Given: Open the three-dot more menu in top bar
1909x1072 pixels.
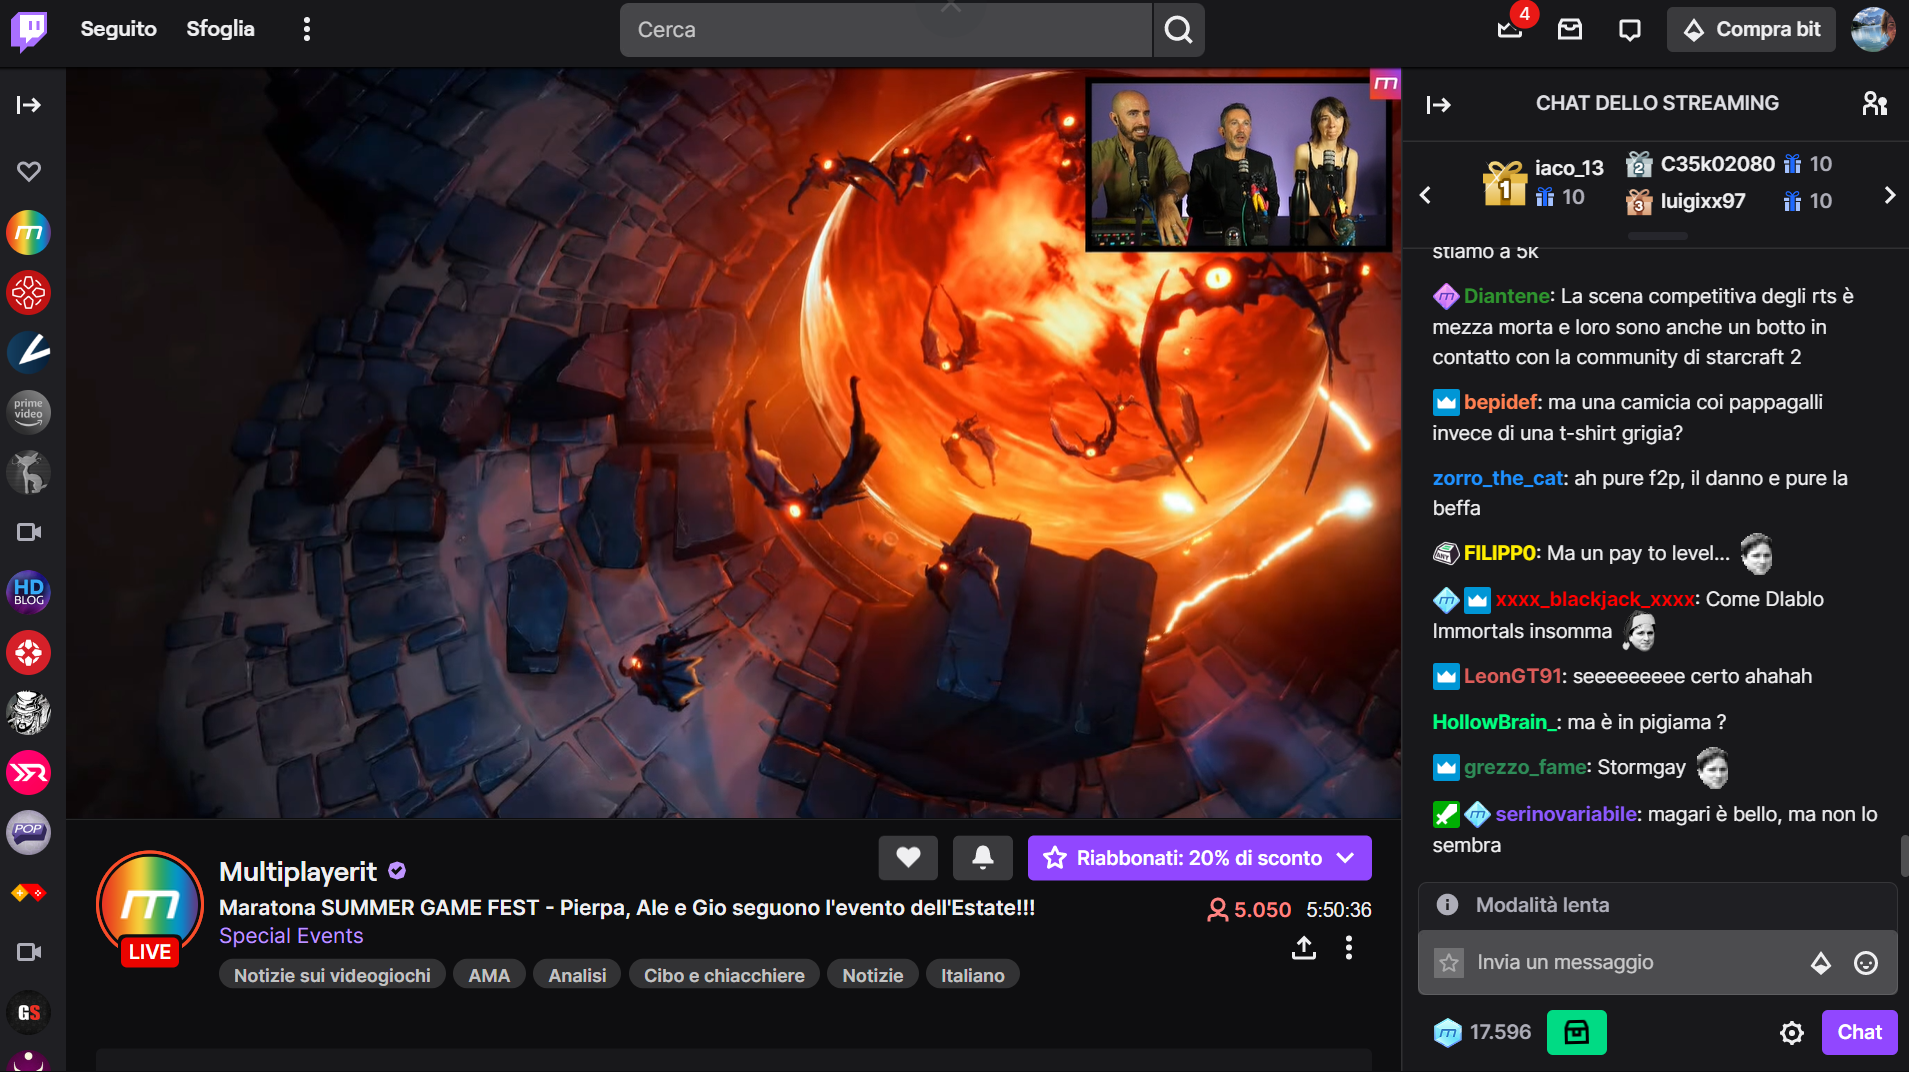Looking at the screenshot, I should [307, 29].
